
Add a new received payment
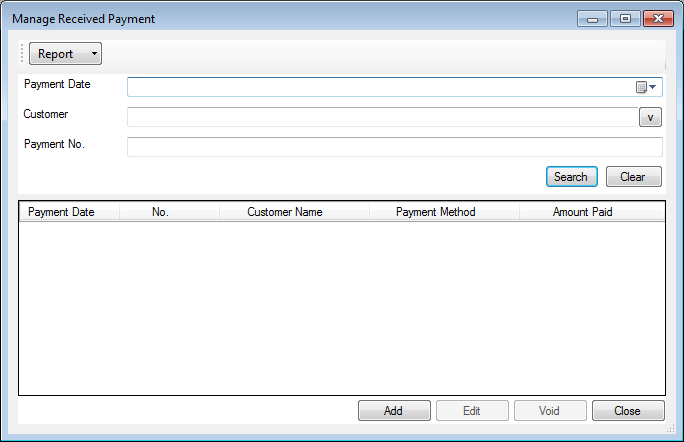pyautogui.click(x=394, y=411)
